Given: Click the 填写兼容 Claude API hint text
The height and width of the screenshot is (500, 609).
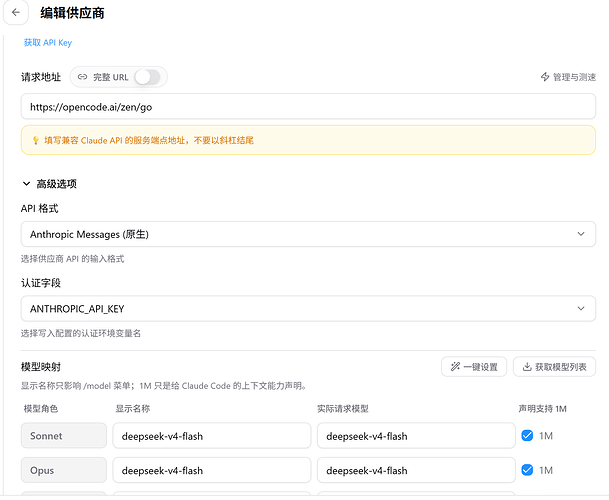Looking at the screenshot, I should pyautogui.click(x=149, y=140).
